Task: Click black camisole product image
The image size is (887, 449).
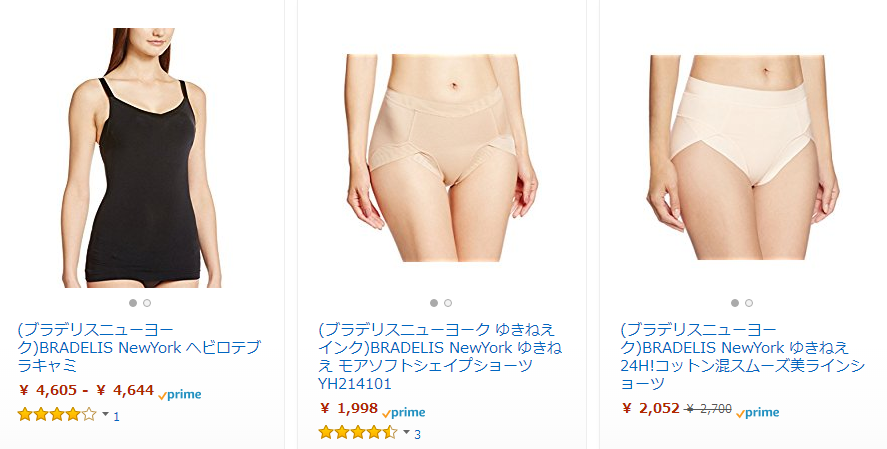Action: pyautogui.click(x=142, y=158)
